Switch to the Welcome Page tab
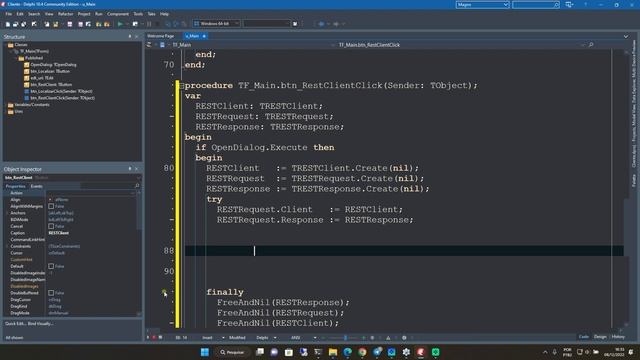Viewport: 640px width, 360px height. 160,36
